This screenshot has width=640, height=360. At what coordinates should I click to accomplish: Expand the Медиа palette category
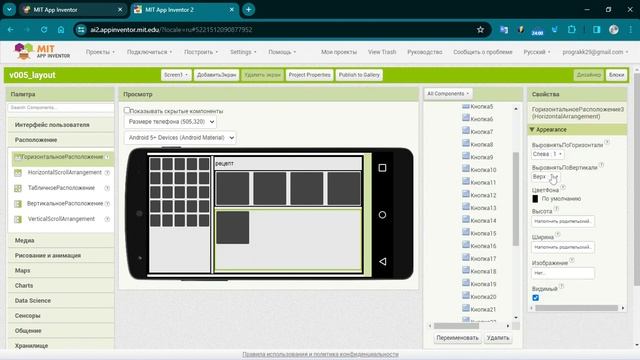(x=61, y=240)
